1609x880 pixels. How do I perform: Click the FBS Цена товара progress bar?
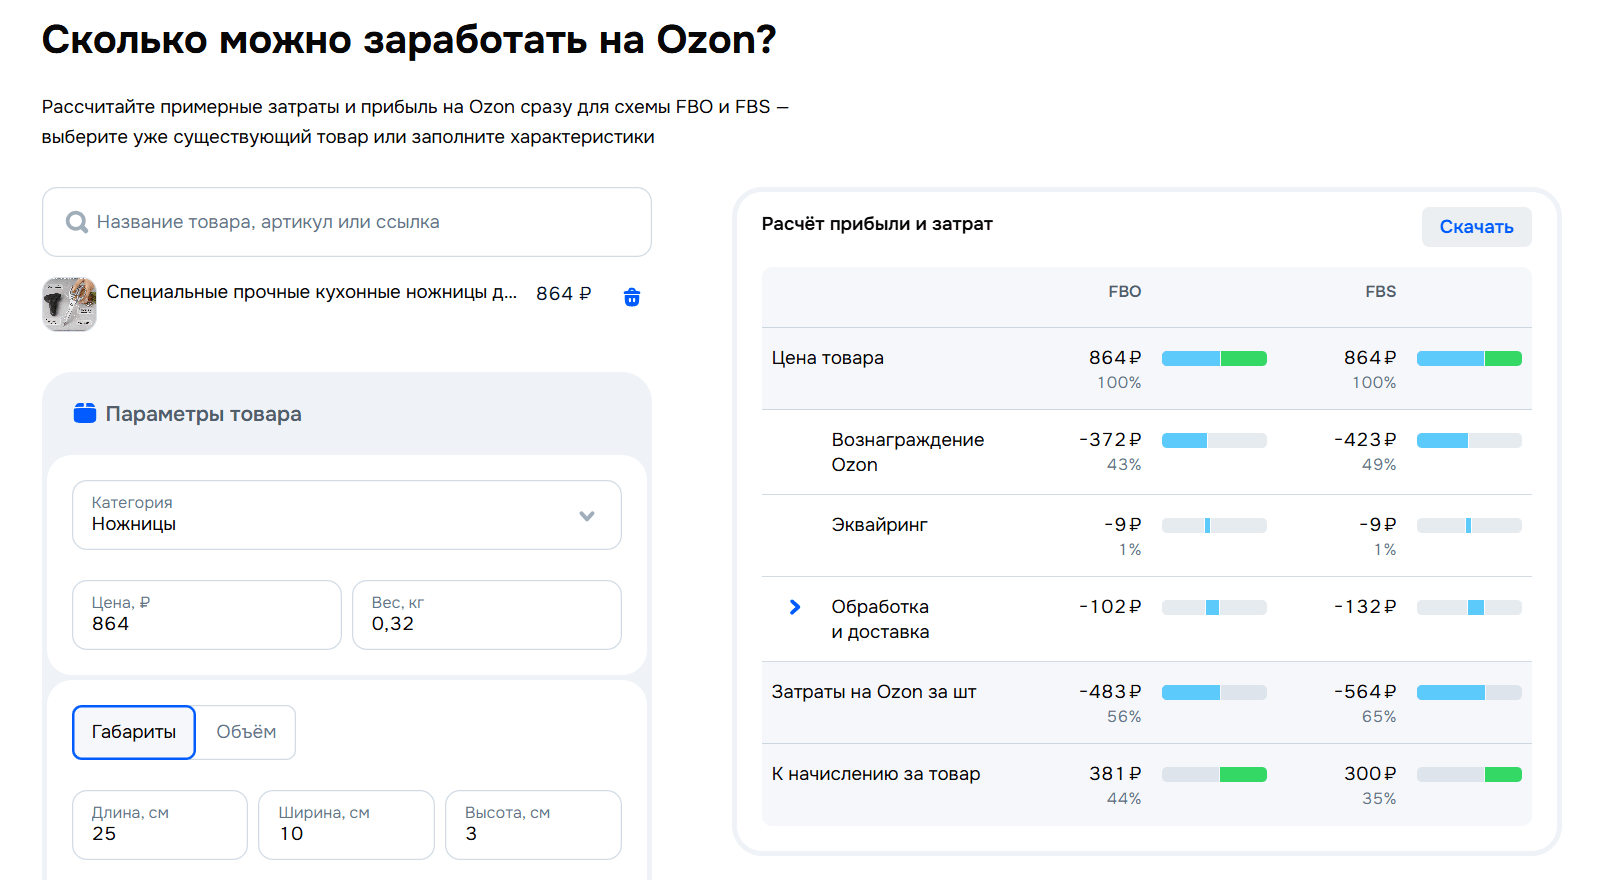point(1469,359)
